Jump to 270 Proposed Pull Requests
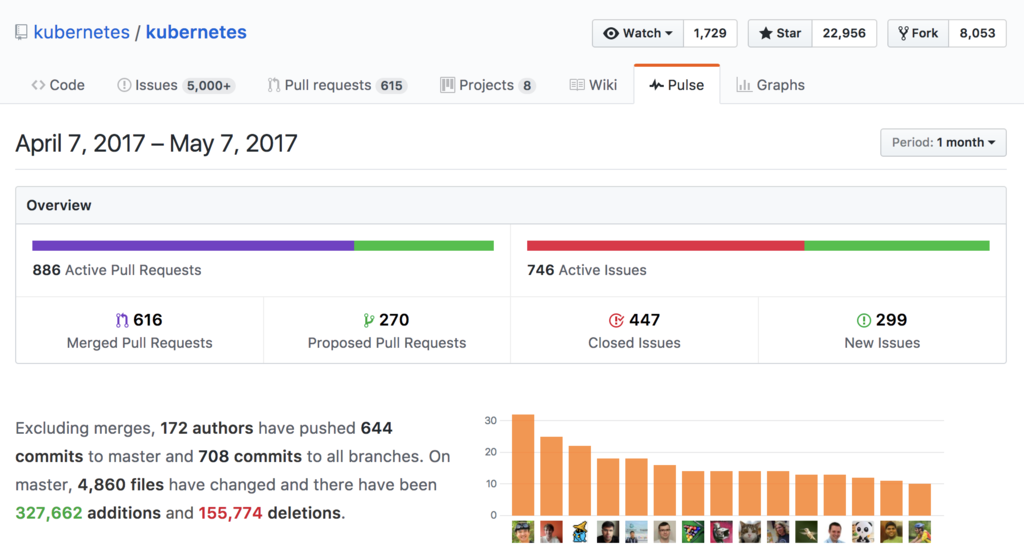 (387, 331)
